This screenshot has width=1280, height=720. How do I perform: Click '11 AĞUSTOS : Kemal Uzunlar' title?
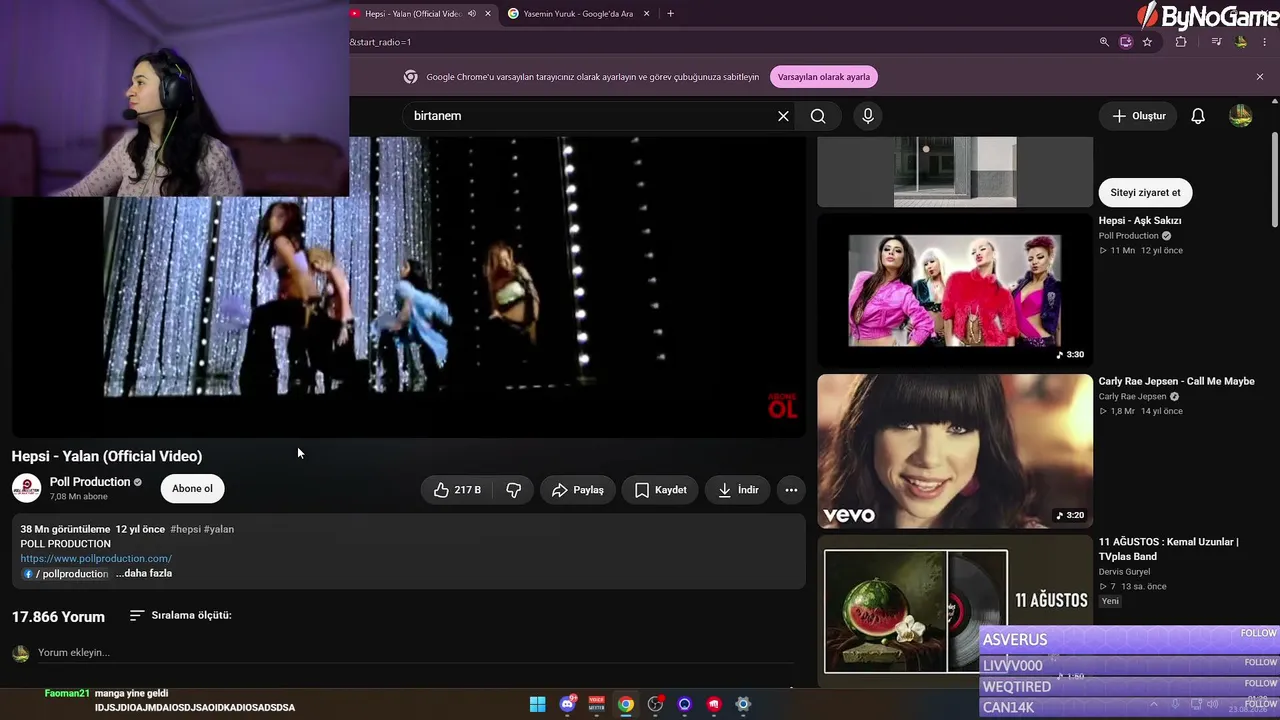click(x=1169, y=549)
